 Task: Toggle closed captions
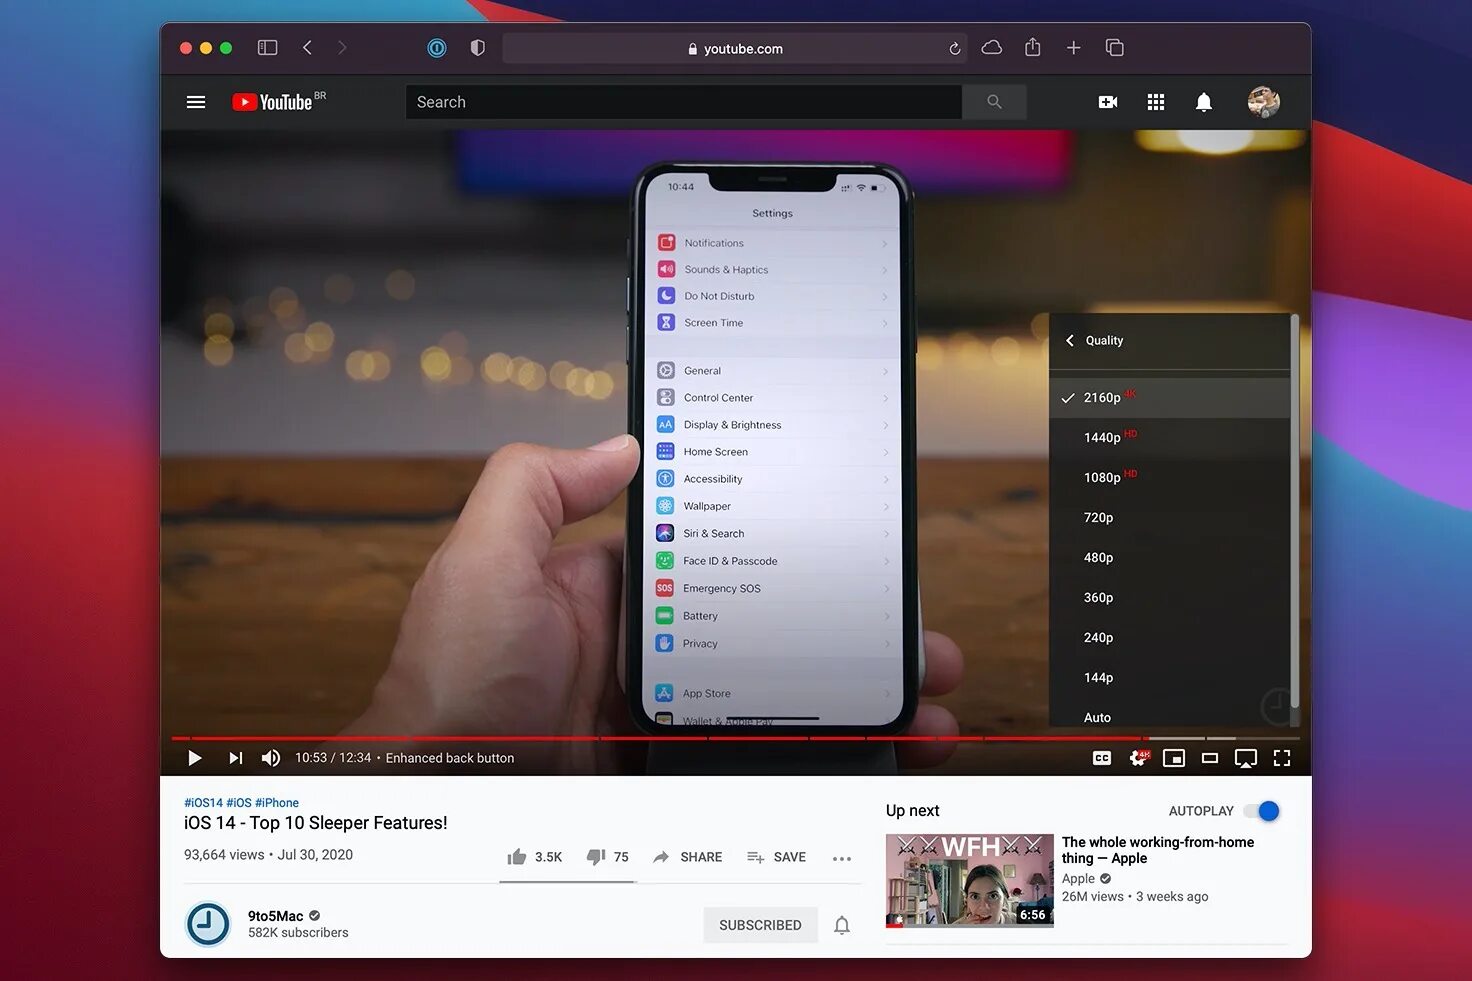[x=1102, y=758]
